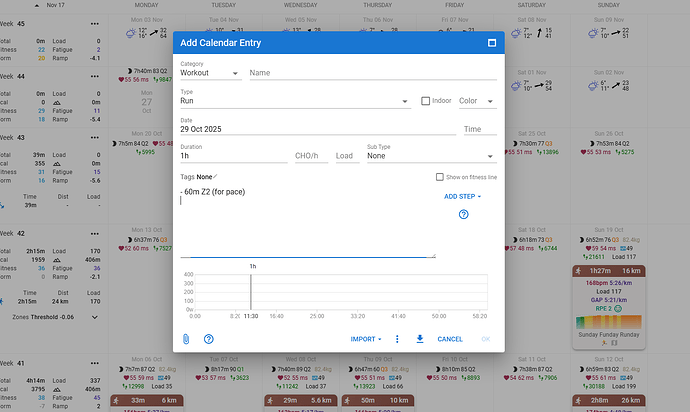Expand the Type dropdown showing Run

[294, 101]
